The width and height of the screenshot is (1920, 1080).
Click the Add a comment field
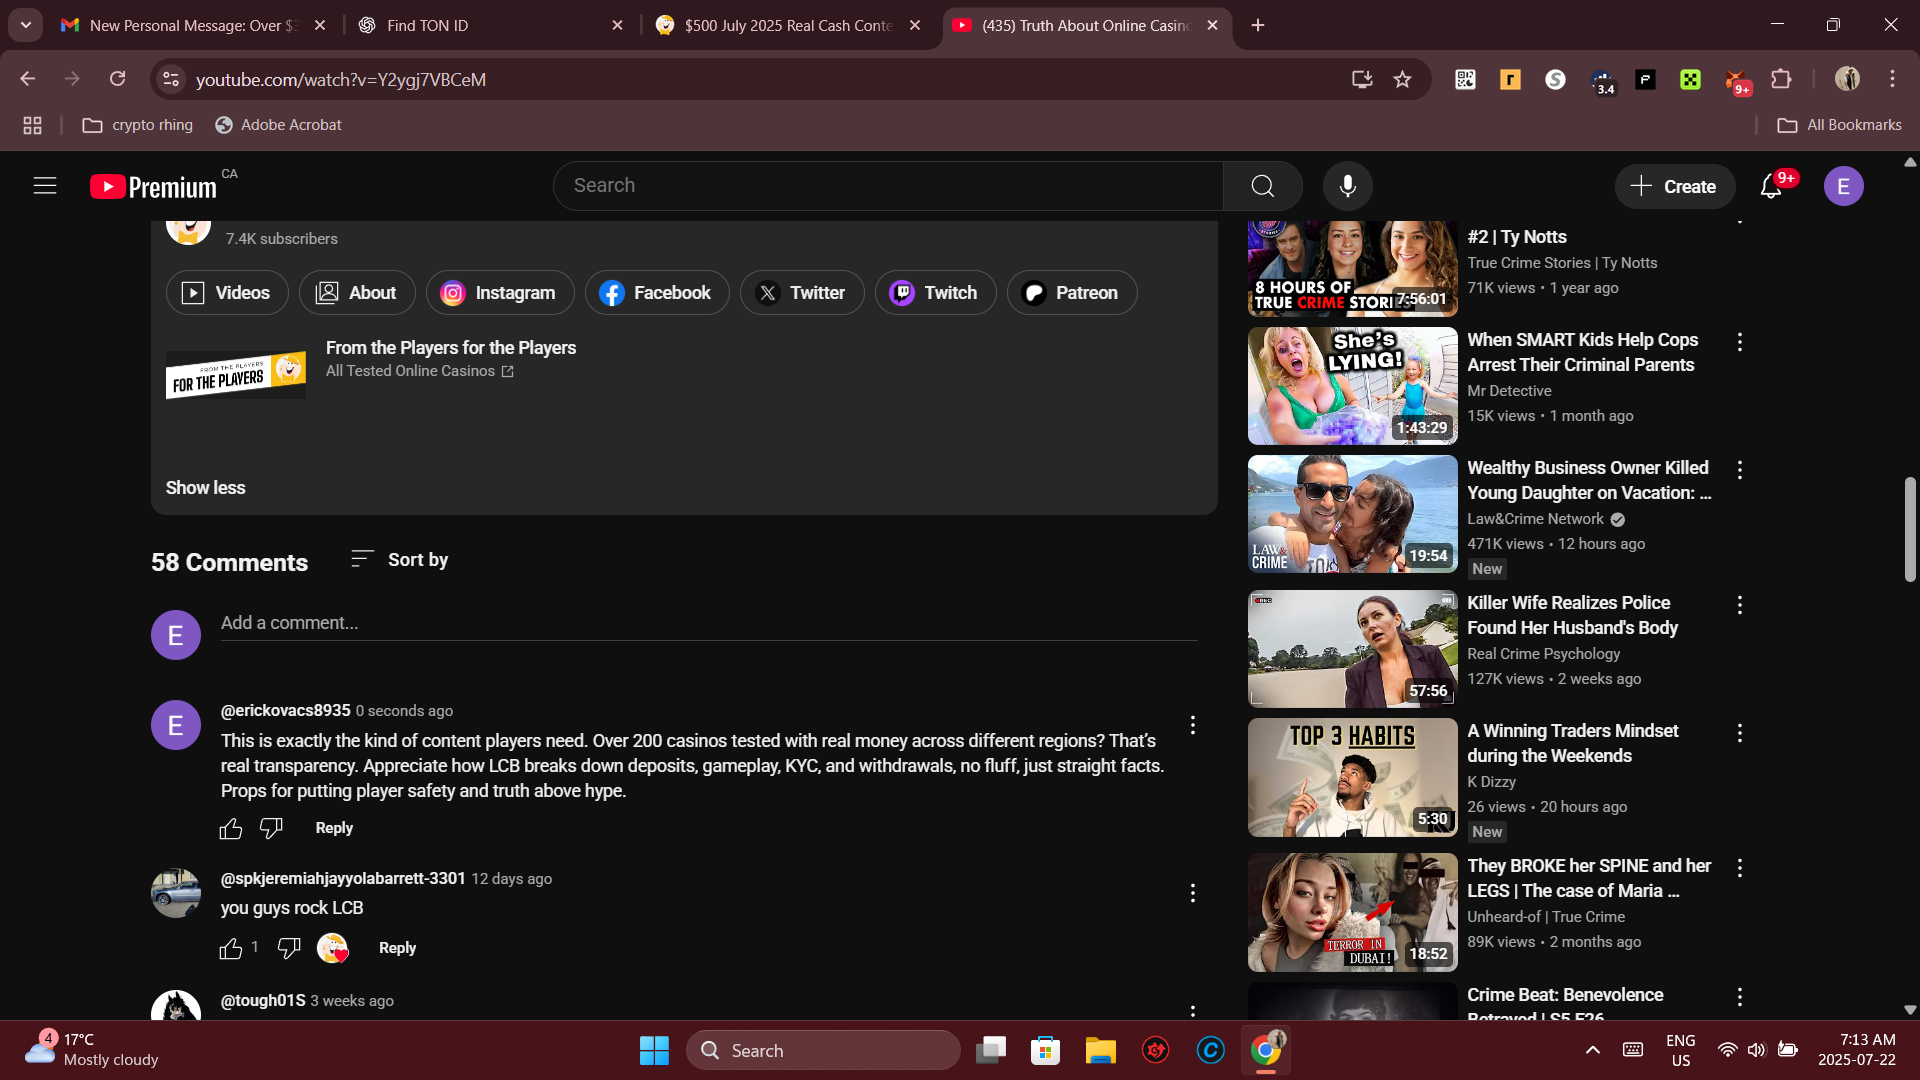pos(709,623)
